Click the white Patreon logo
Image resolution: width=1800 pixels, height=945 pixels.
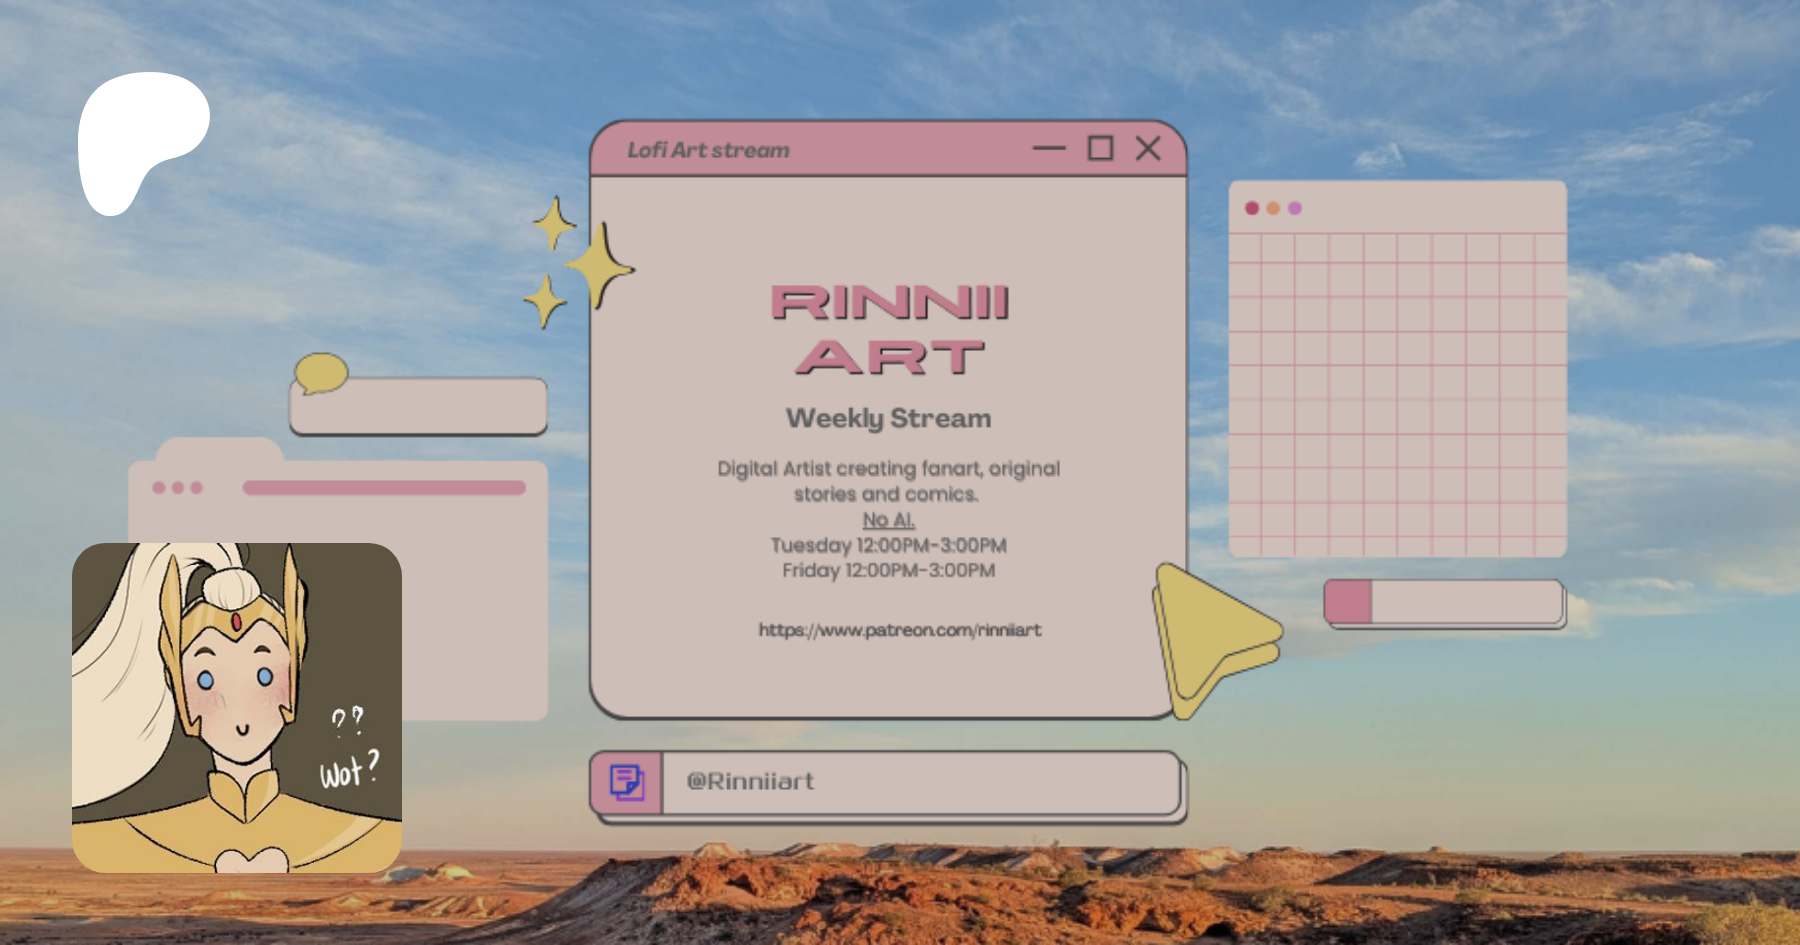140,138
